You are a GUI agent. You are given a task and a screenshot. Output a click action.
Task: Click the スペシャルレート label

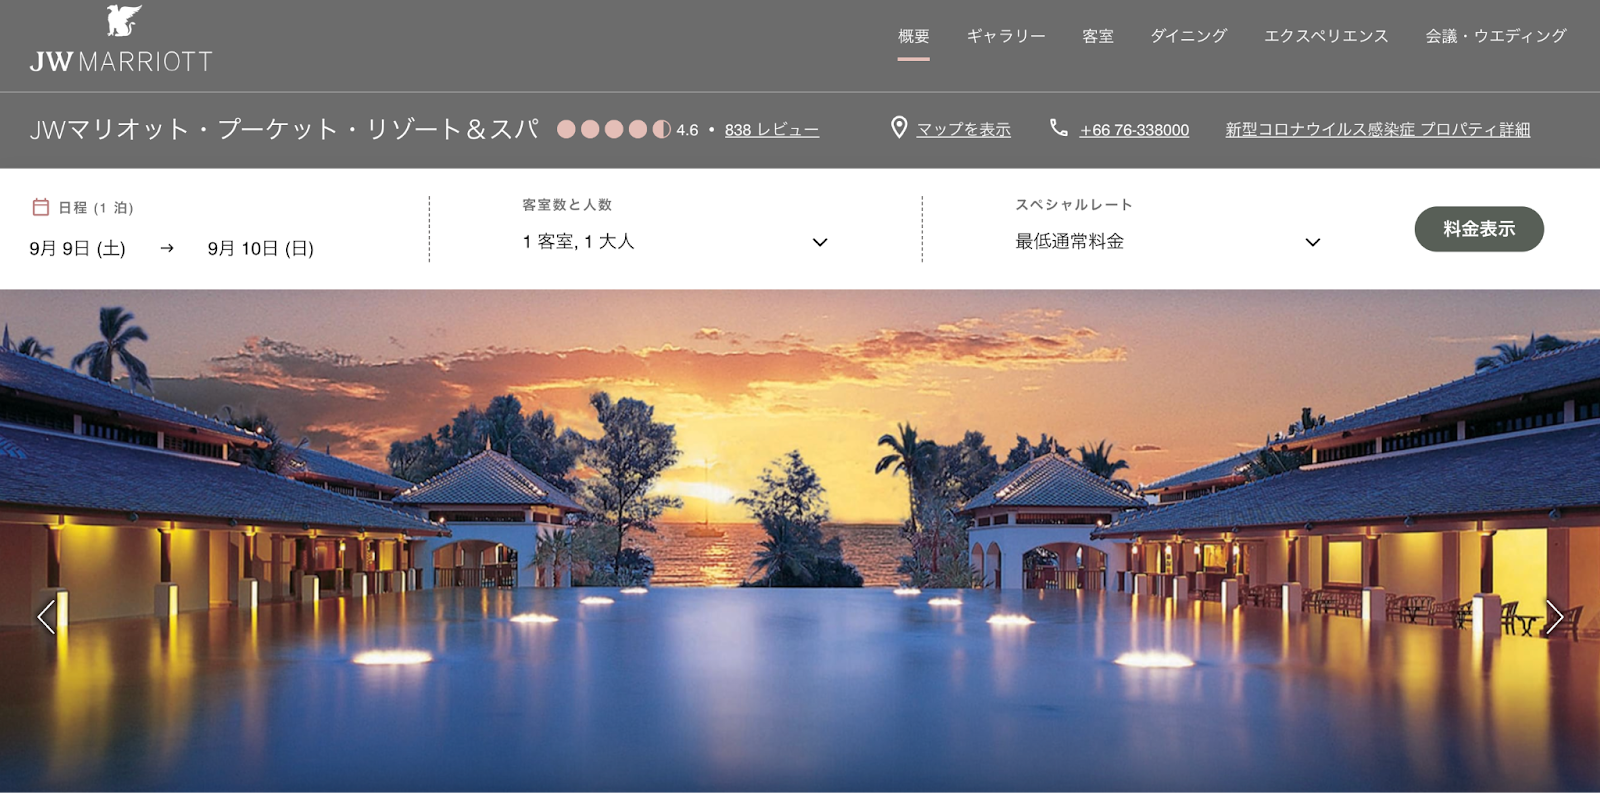click(x=1074, y=204)
